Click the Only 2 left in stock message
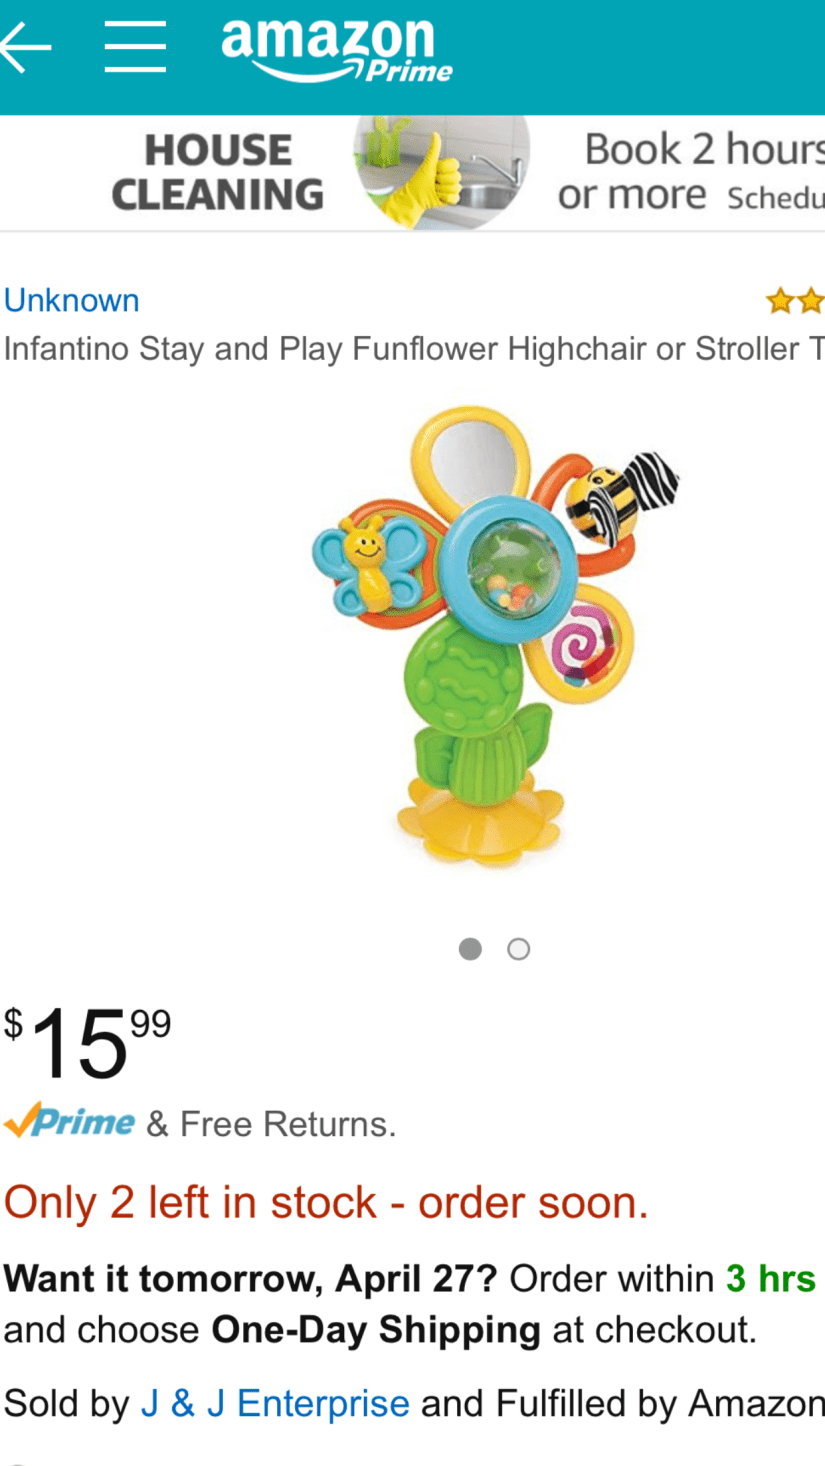This screenshot has height=1466, width=825. coord(326,1202)
